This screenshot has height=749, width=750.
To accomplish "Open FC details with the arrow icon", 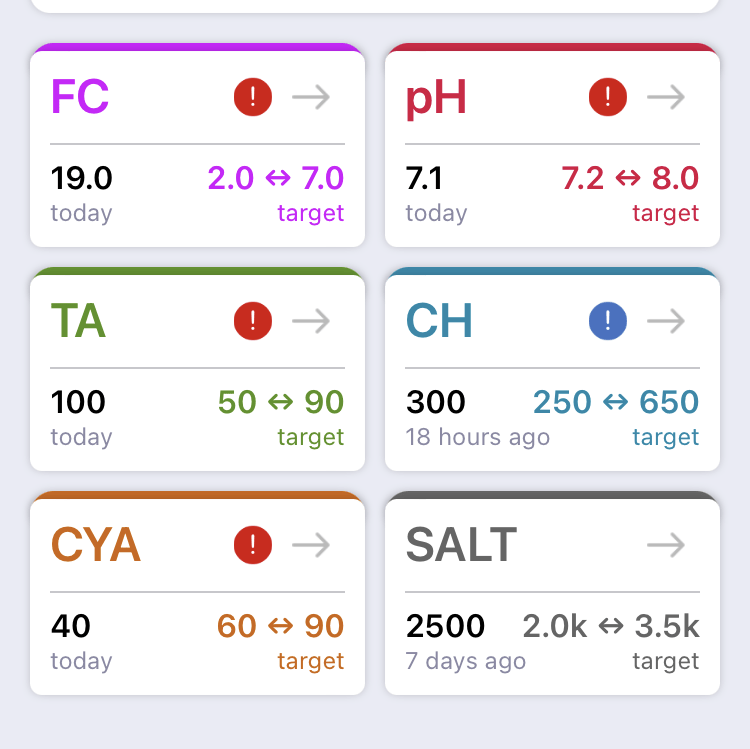I will [311, 97].
